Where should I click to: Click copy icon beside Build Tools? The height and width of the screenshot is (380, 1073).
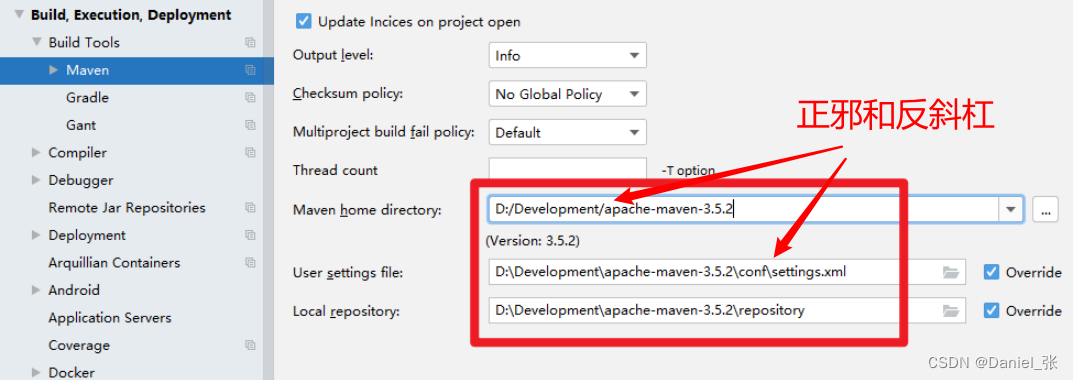click(x=250, y=42)
